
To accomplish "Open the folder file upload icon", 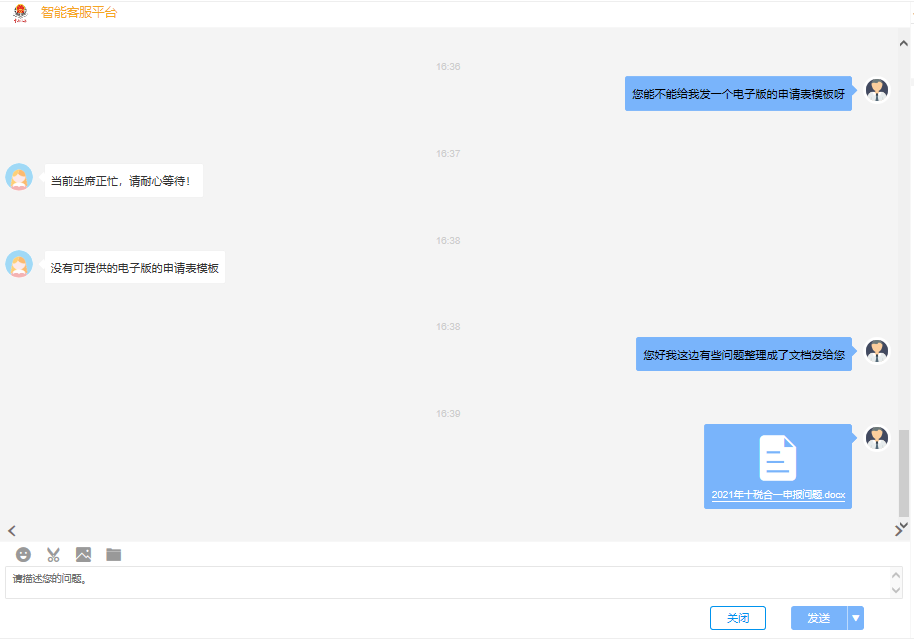I will 114,554.
